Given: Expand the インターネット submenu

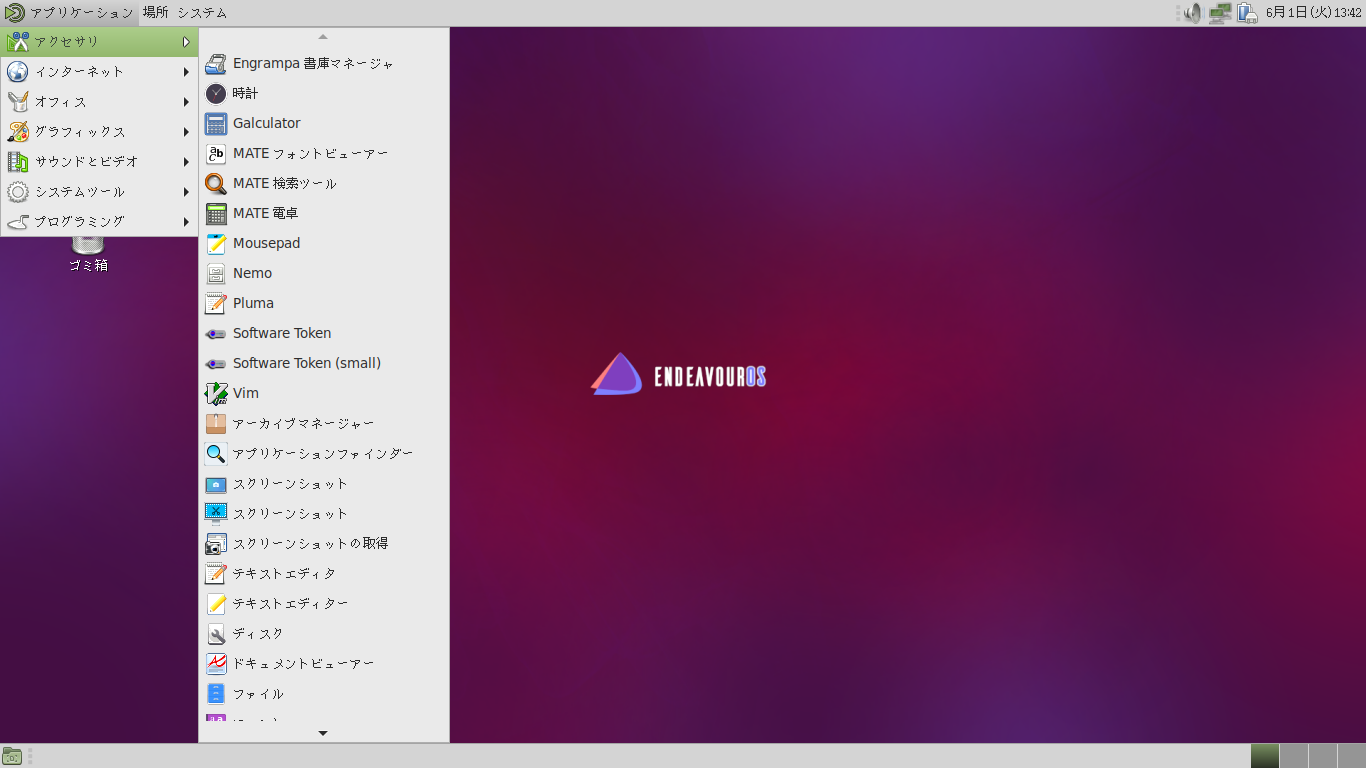Looking at the screenshot, I should (99, 71).
